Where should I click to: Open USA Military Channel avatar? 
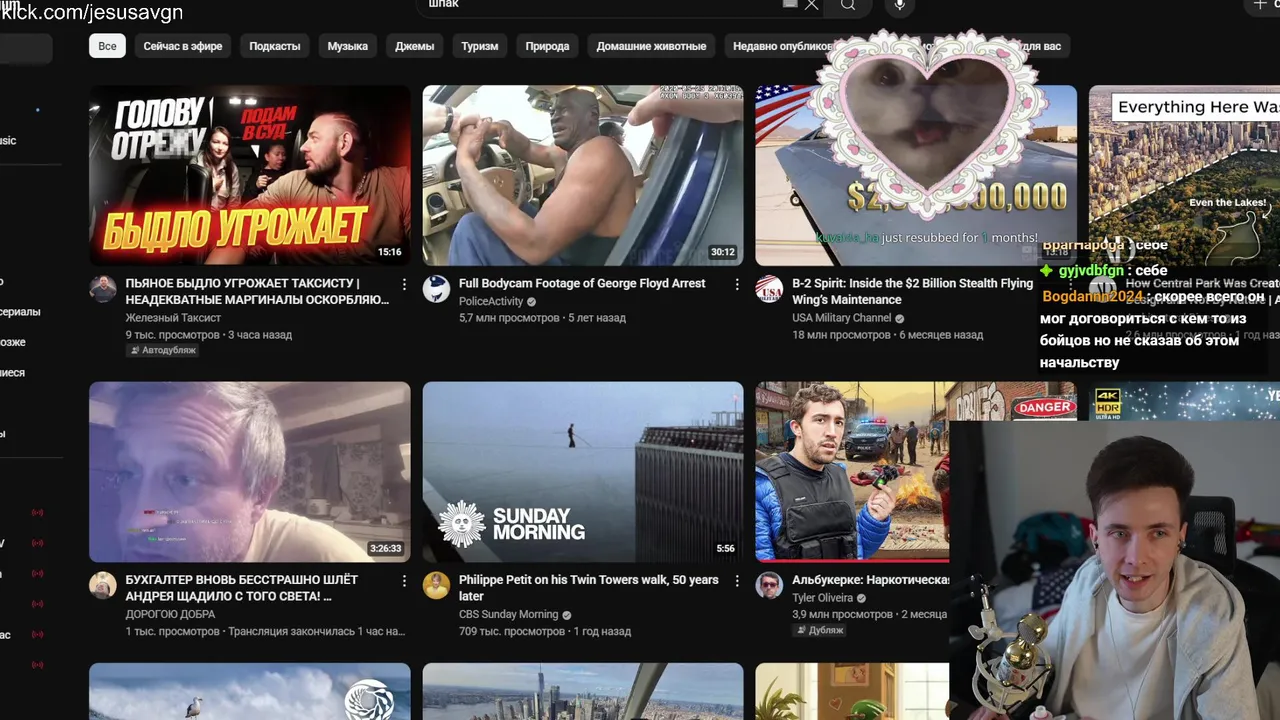tap(769, 289)
